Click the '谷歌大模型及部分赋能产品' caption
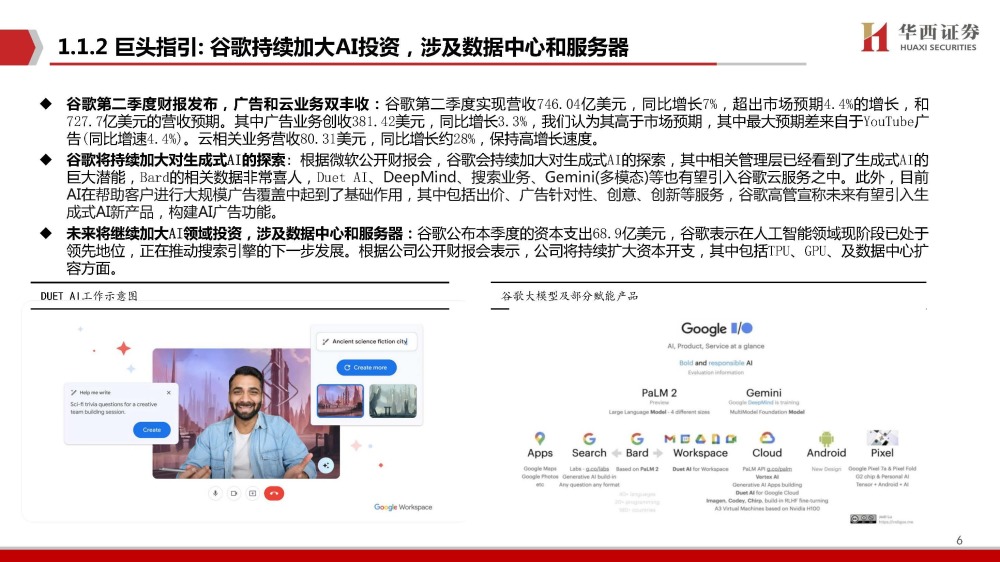 [570, 296]
